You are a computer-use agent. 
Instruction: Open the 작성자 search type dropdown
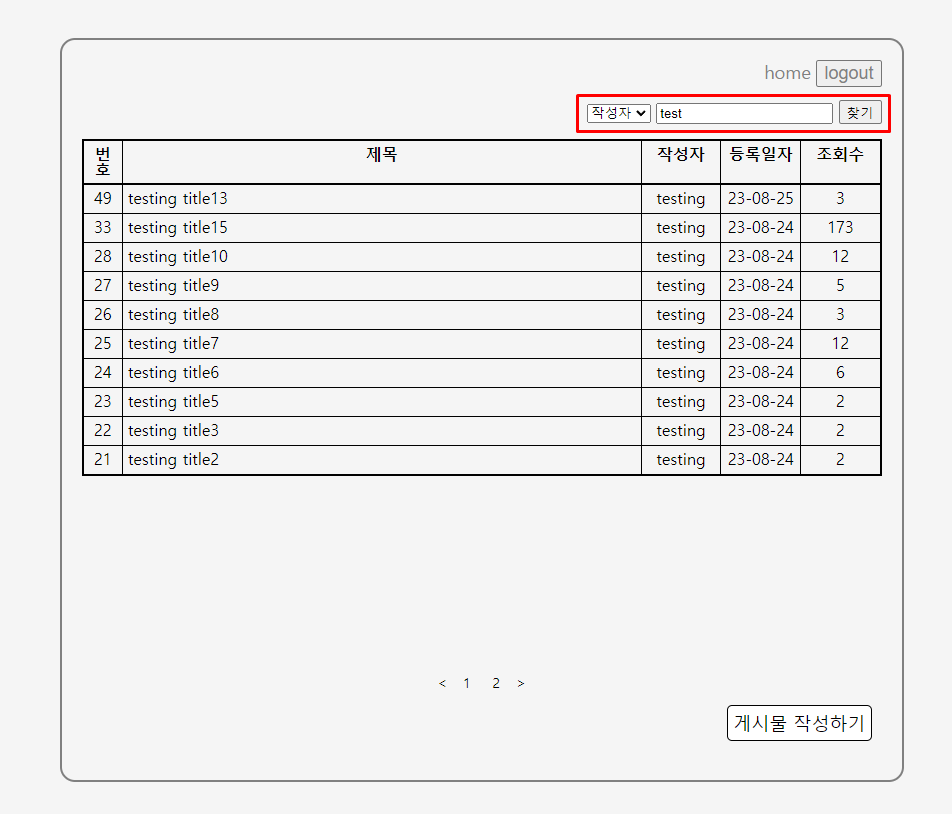pos(619,113)
